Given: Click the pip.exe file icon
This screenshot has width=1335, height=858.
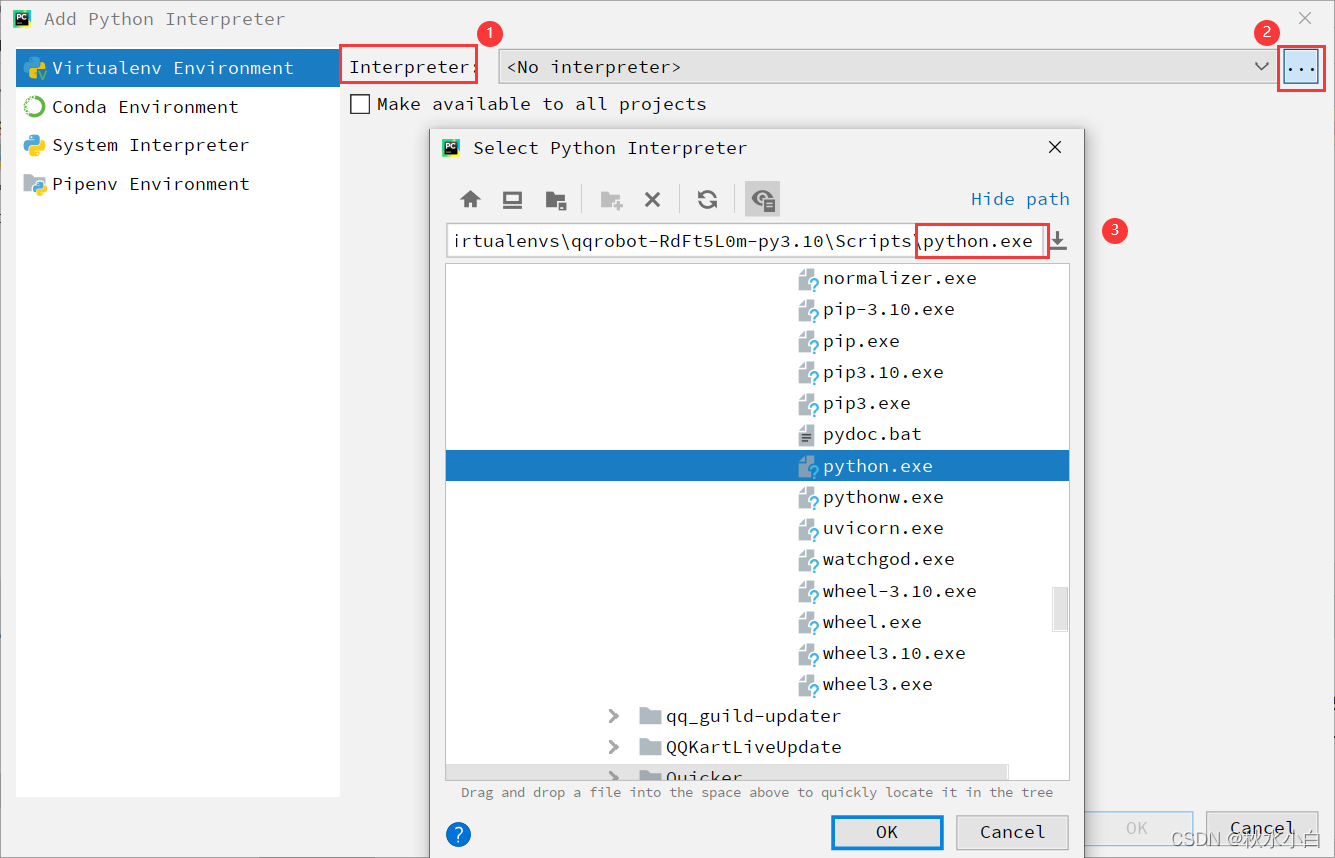Looking at the screenshot, I should point(808,343).
